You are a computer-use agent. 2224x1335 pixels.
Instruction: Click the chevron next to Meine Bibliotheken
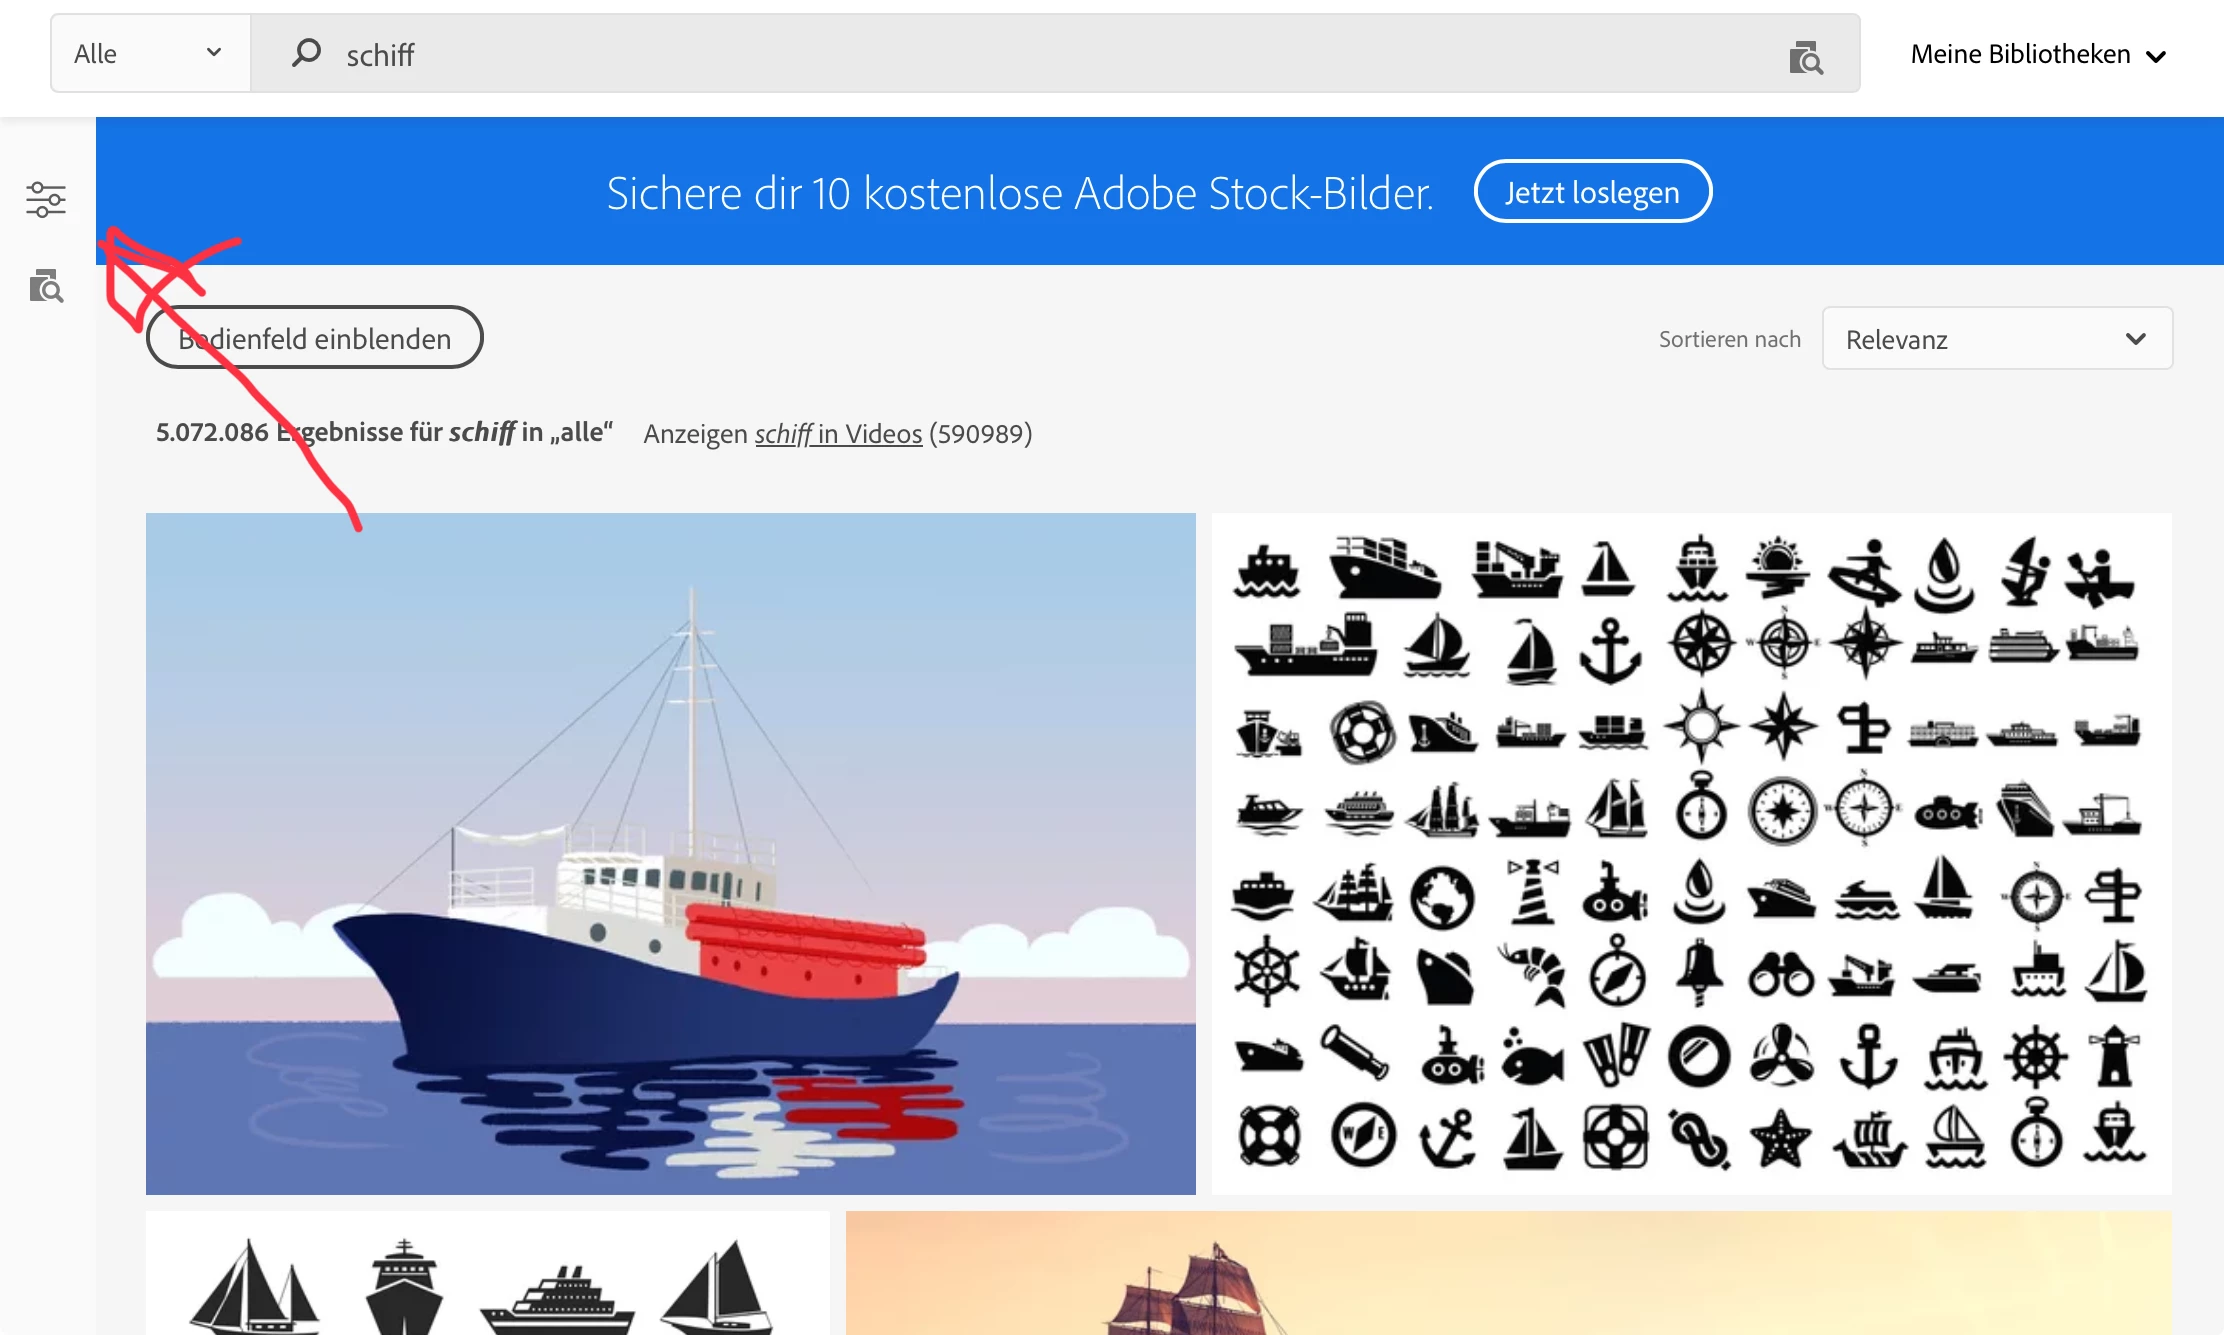coord(2156,56)
